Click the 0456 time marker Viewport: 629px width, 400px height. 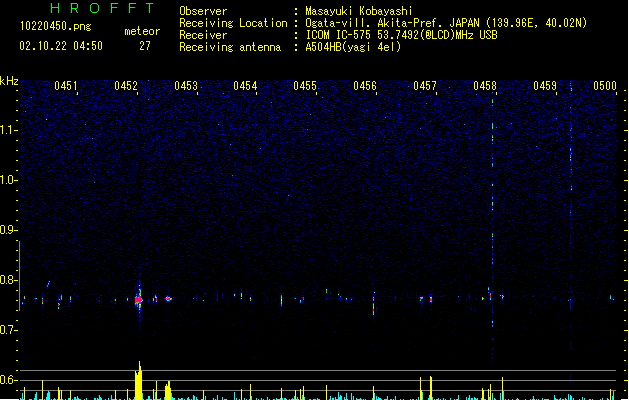pyautogui.click(x=365, y=86)
